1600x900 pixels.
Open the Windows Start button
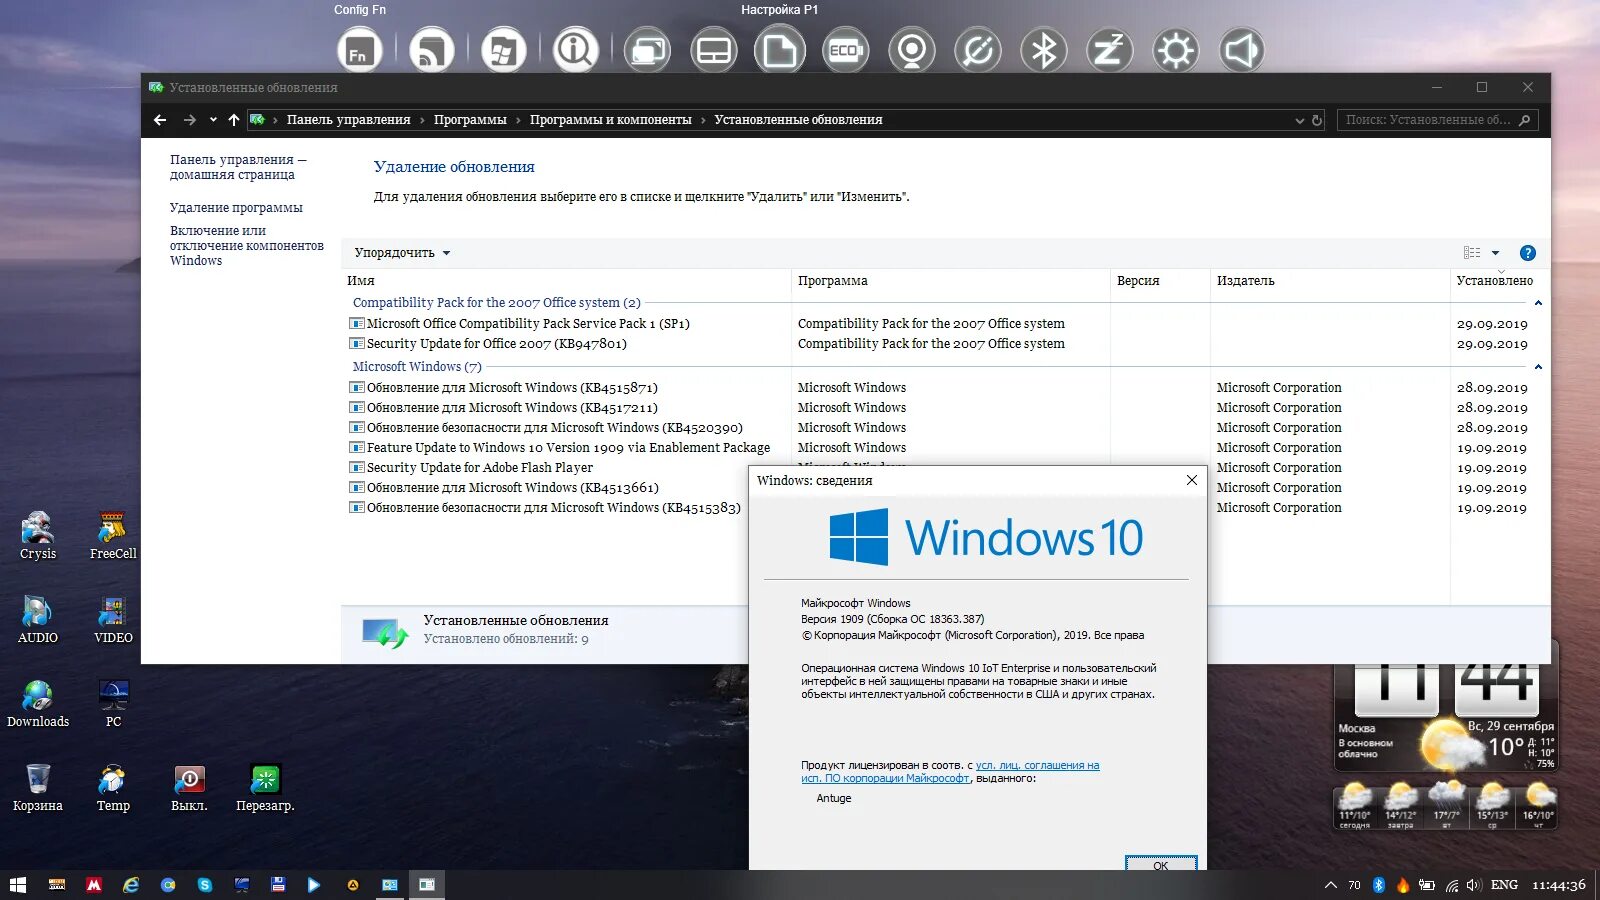tap(18, 885)
